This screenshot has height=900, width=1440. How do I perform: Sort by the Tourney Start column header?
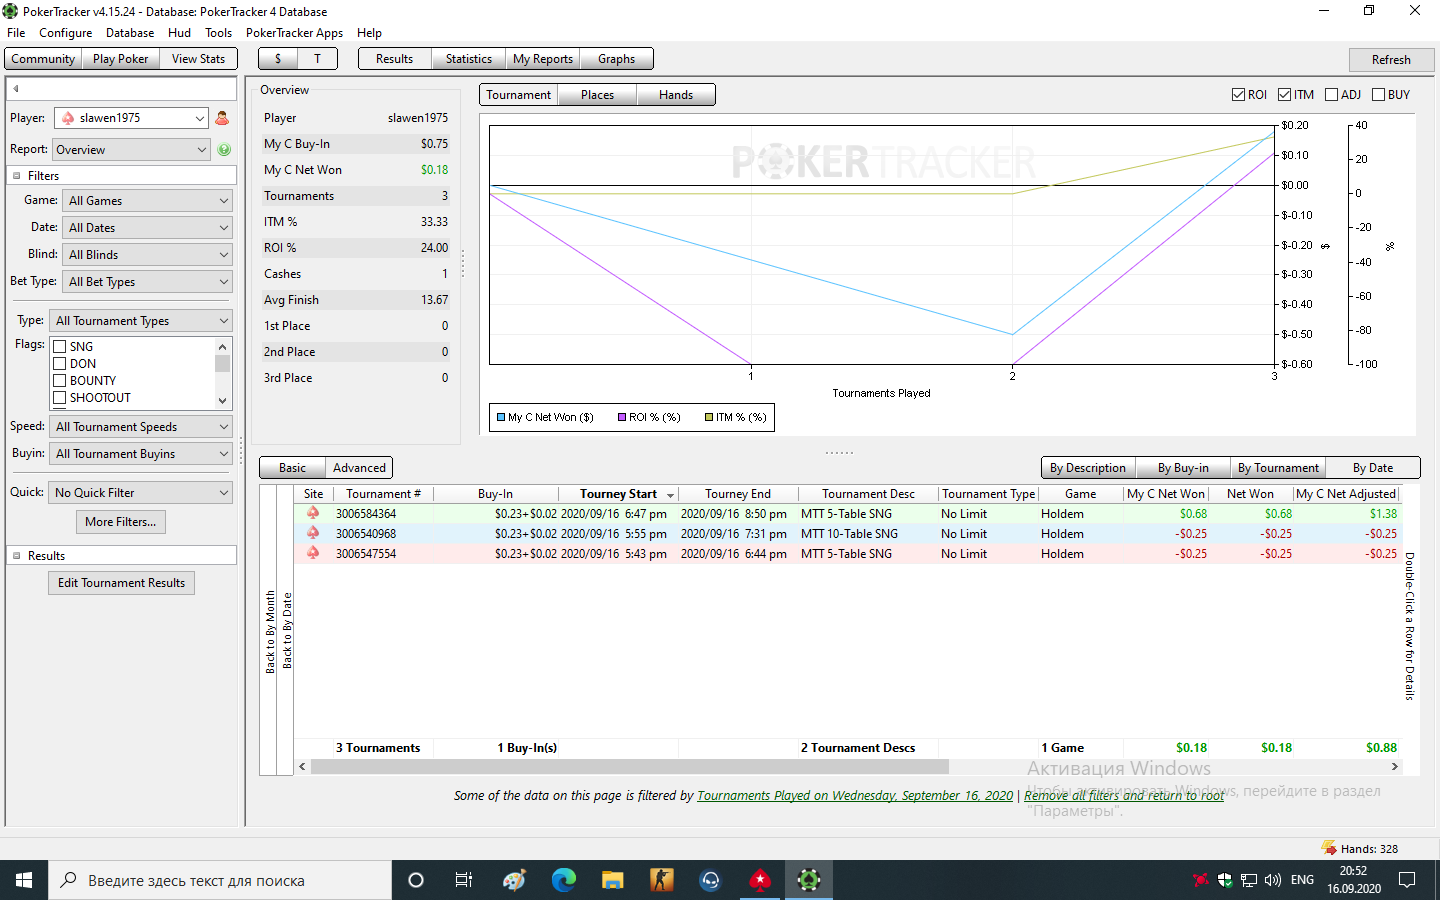click(x=618, y=494)
